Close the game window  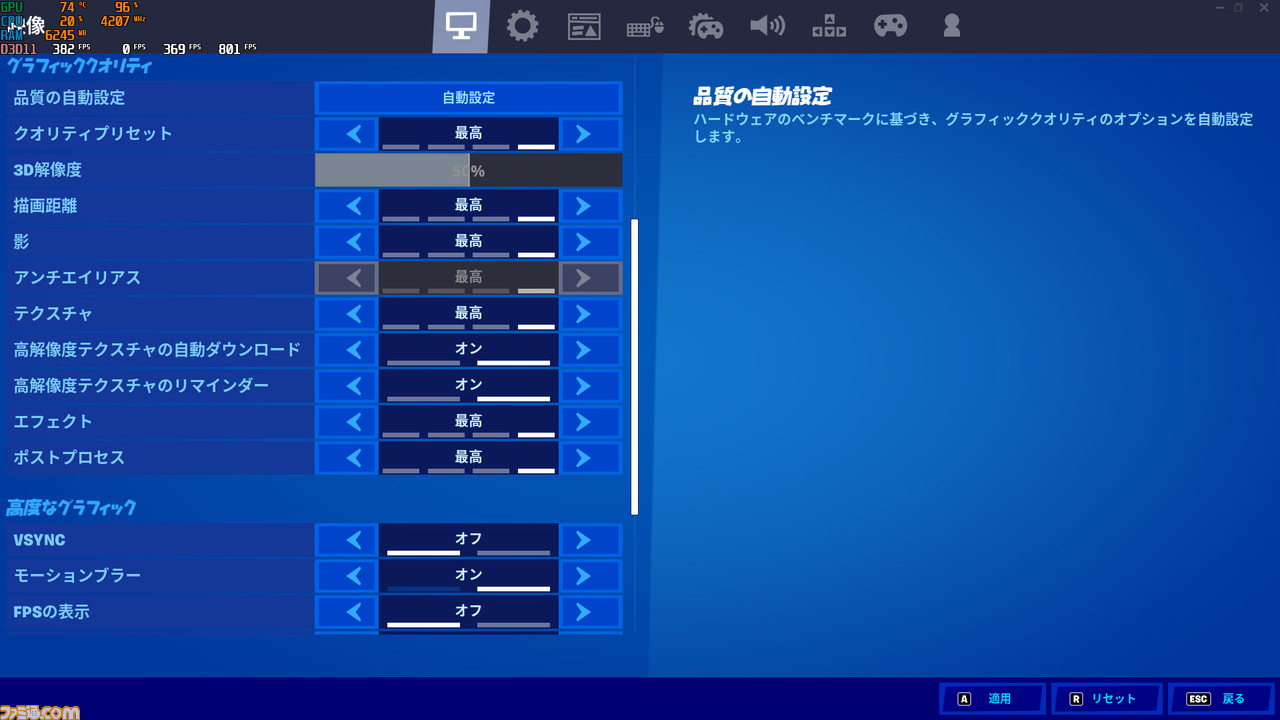point(1264,7)
